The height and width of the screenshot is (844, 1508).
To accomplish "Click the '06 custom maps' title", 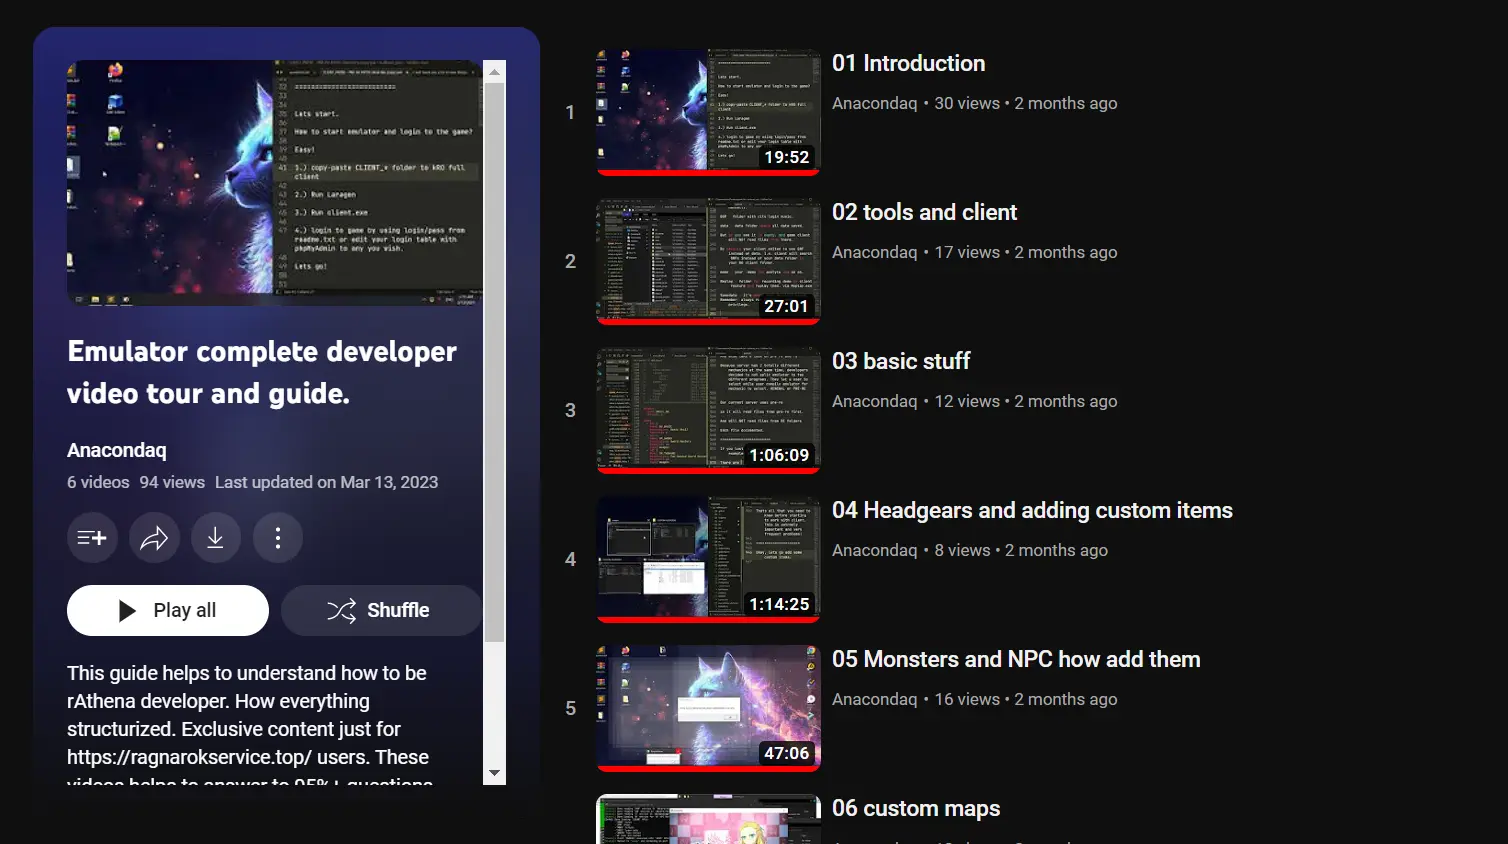I will (x=916, y=808).
